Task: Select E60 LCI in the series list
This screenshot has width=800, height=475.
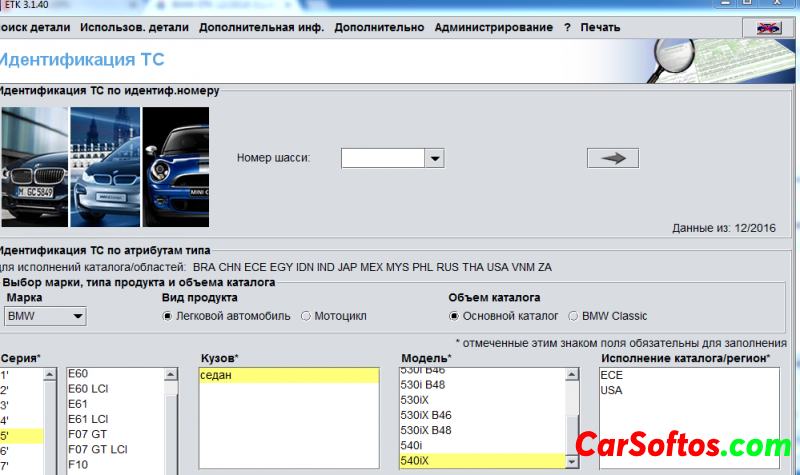Action: click(x=91, y=388)
